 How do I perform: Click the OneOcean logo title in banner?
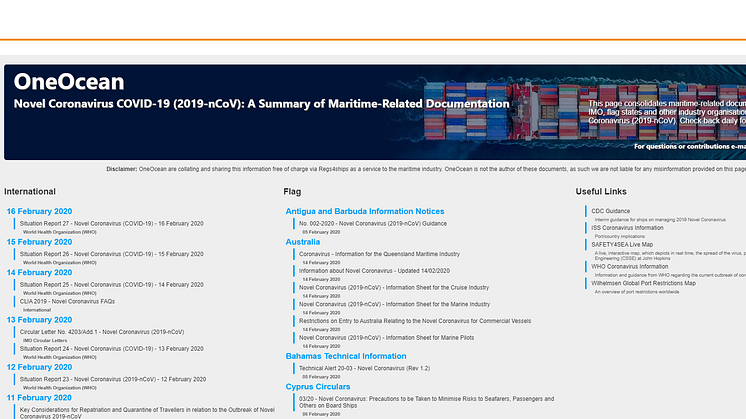point(69,82)
